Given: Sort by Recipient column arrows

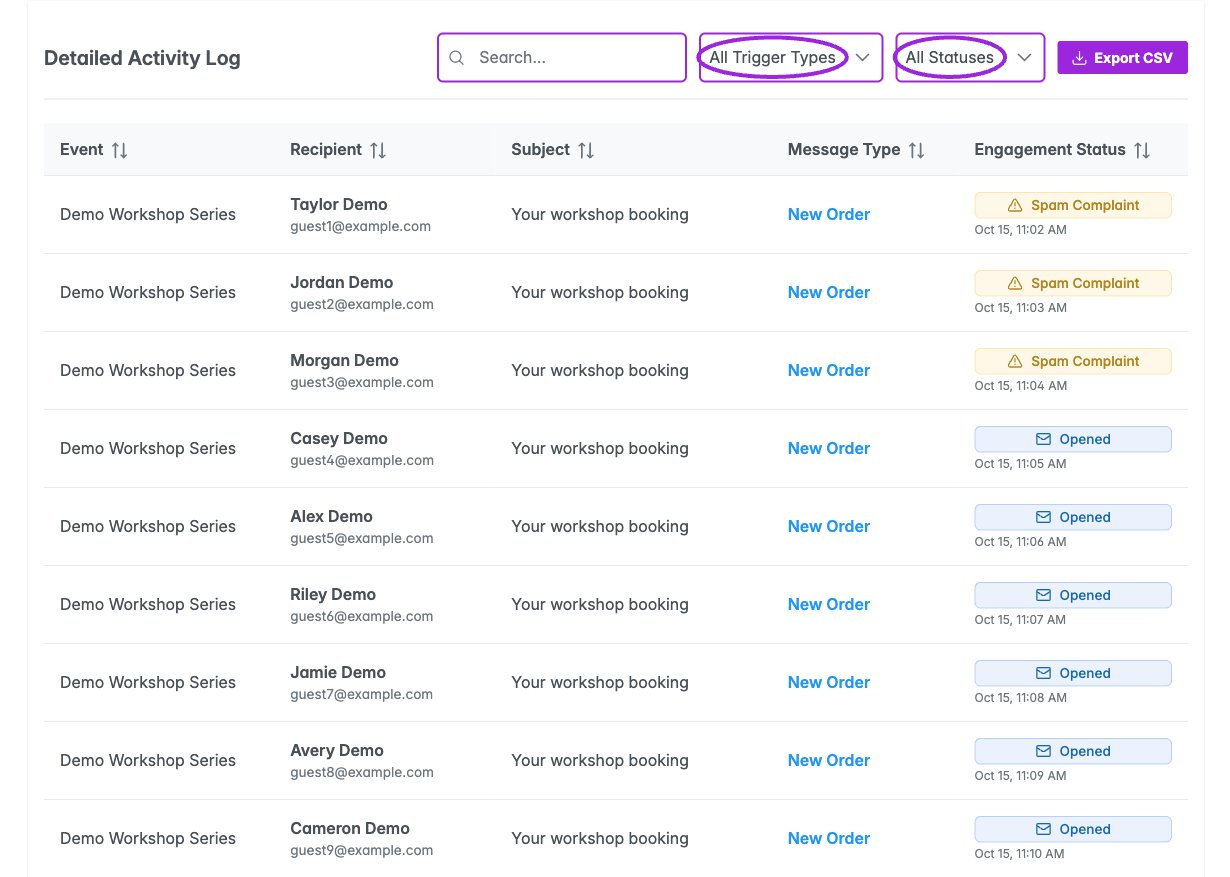Looking at the screenshot, I should [378, 150].
